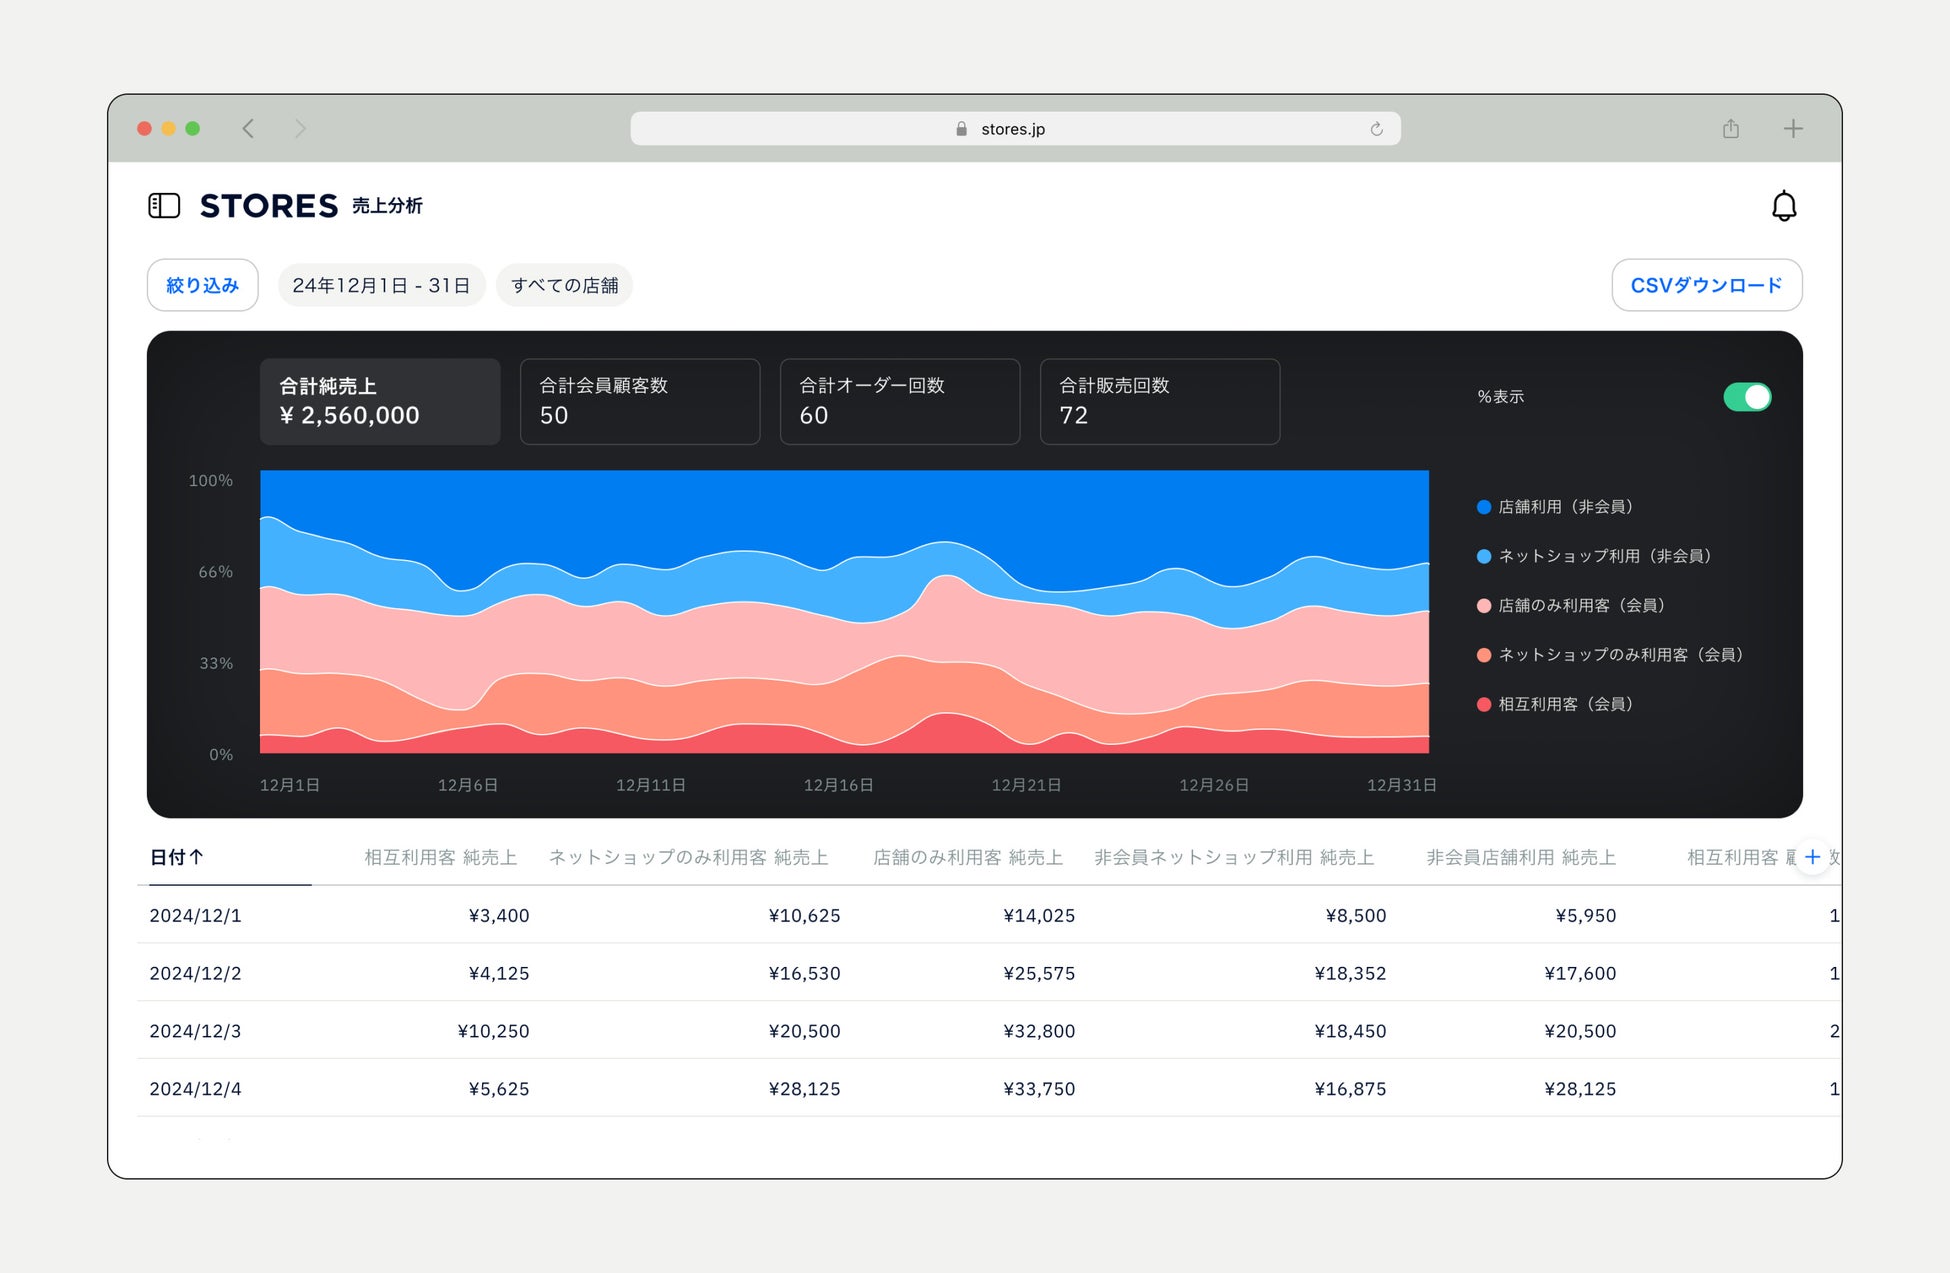Viewport: 1950px width, 1273px height.
Task: Toggle the sidebar panel icon beside STORES
Action: pyautogui.click(x=164, y=206)
